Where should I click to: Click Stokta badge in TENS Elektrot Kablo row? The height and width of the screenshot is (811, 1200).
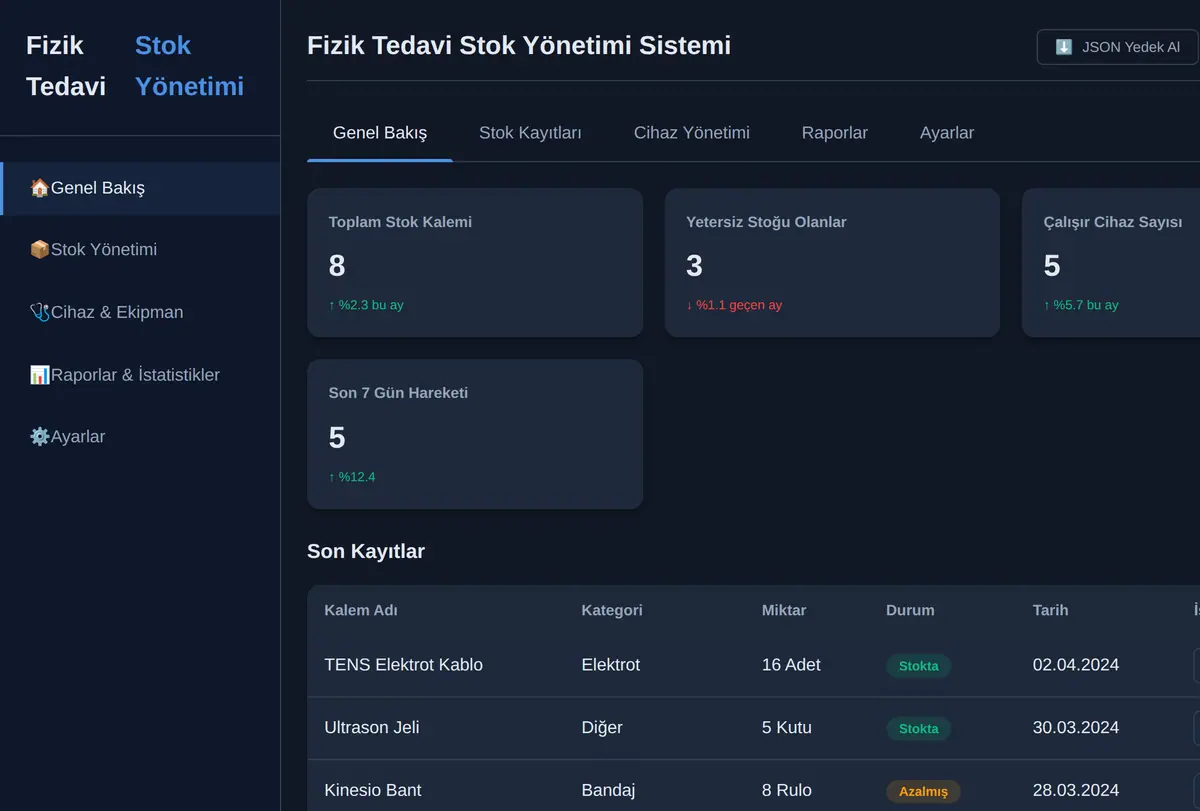click(x=918, y=666)
